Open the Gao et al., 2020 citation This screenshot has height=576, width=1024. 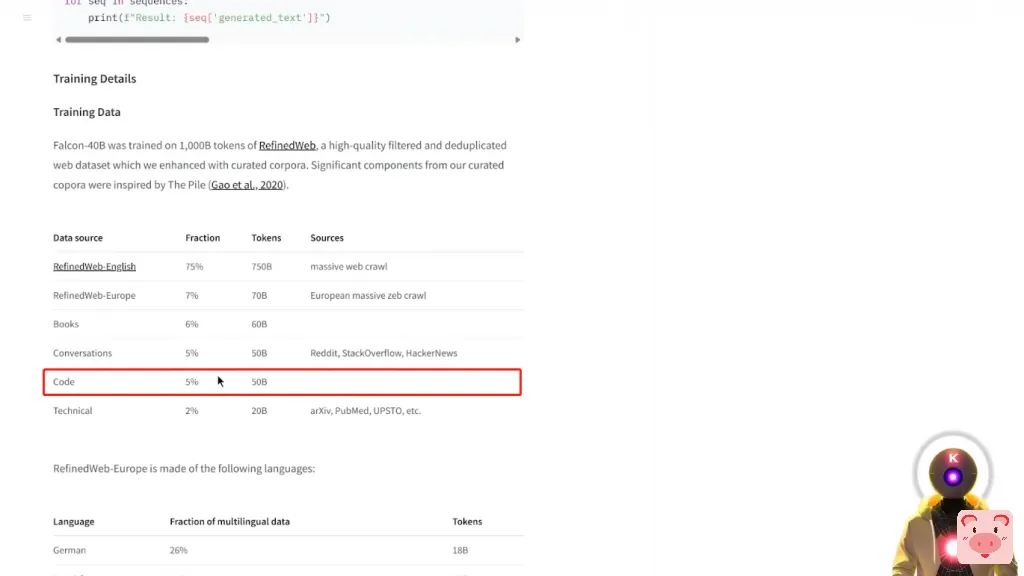point(247,185)
